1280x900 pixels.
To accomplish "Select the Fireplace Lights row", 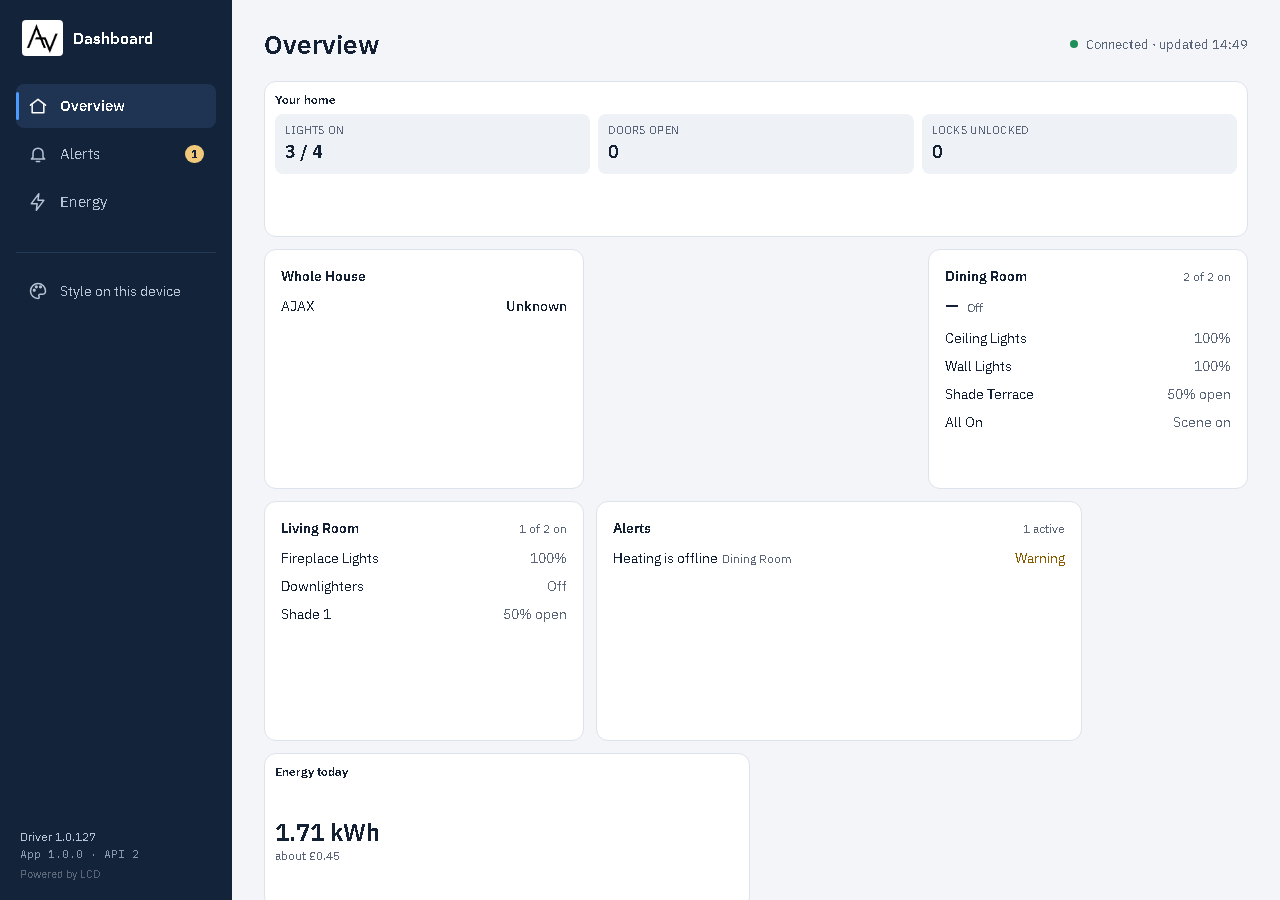I will point(424,558).
